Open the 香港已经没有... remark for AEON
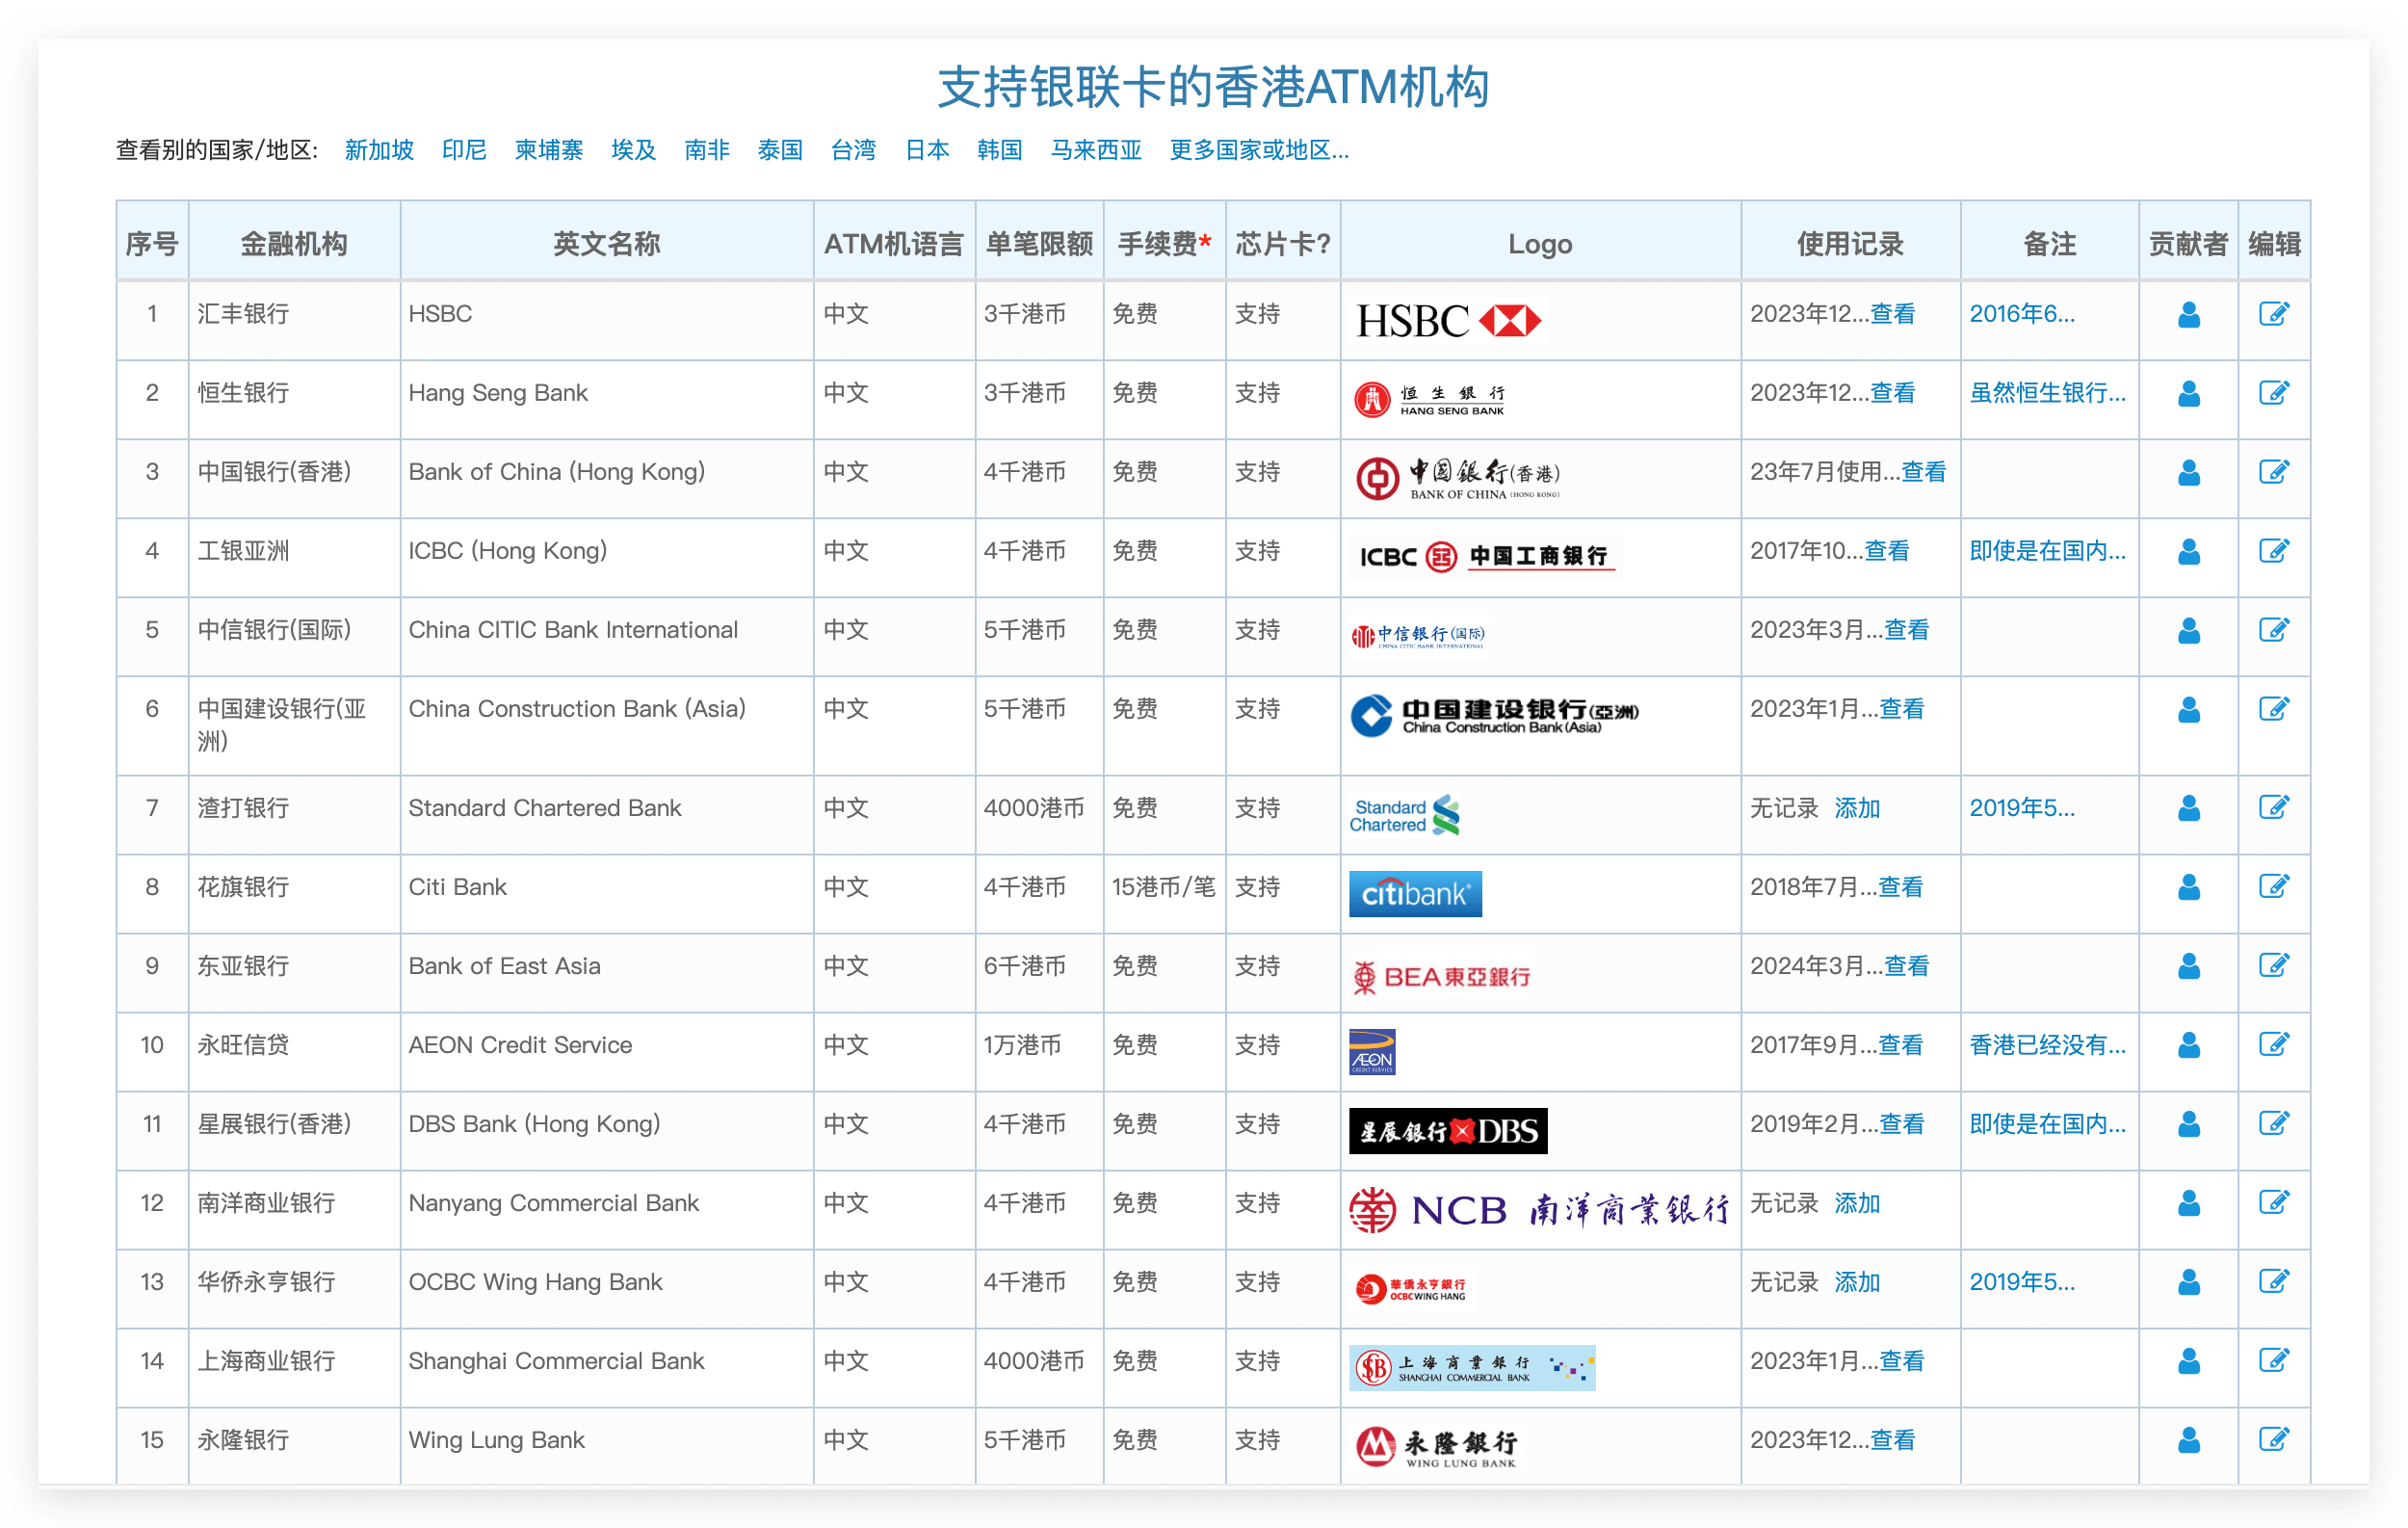The image size is (2408, 1528). point(2047,1045)
